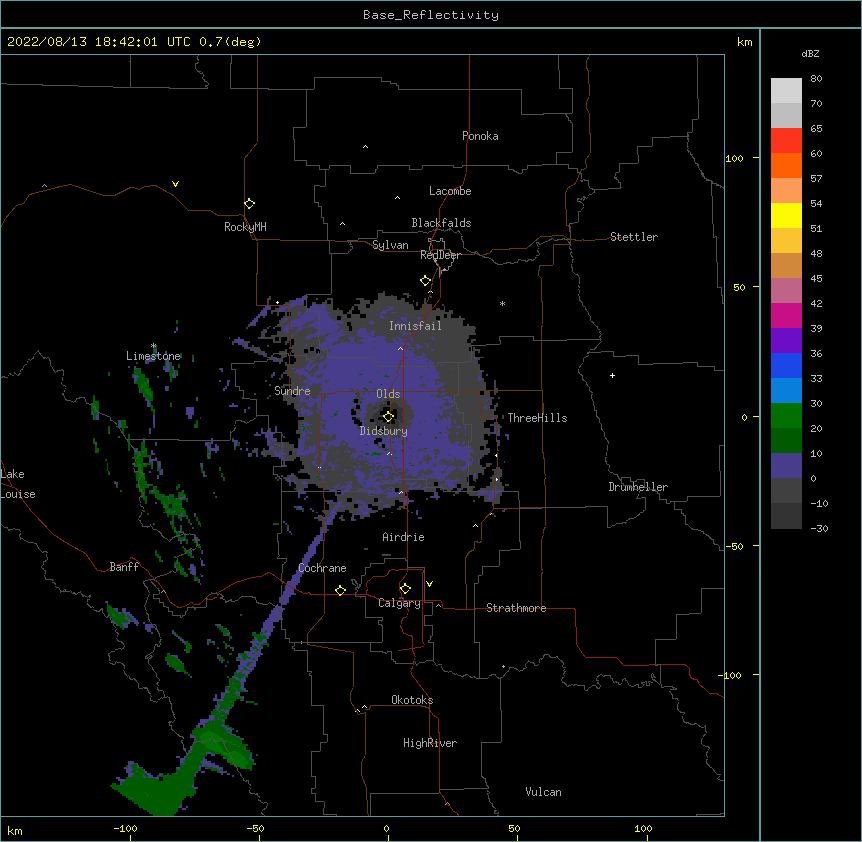This screenshot has width=862, height=842.
Task: Select the Vulcan label
Action: click(543, 792)
